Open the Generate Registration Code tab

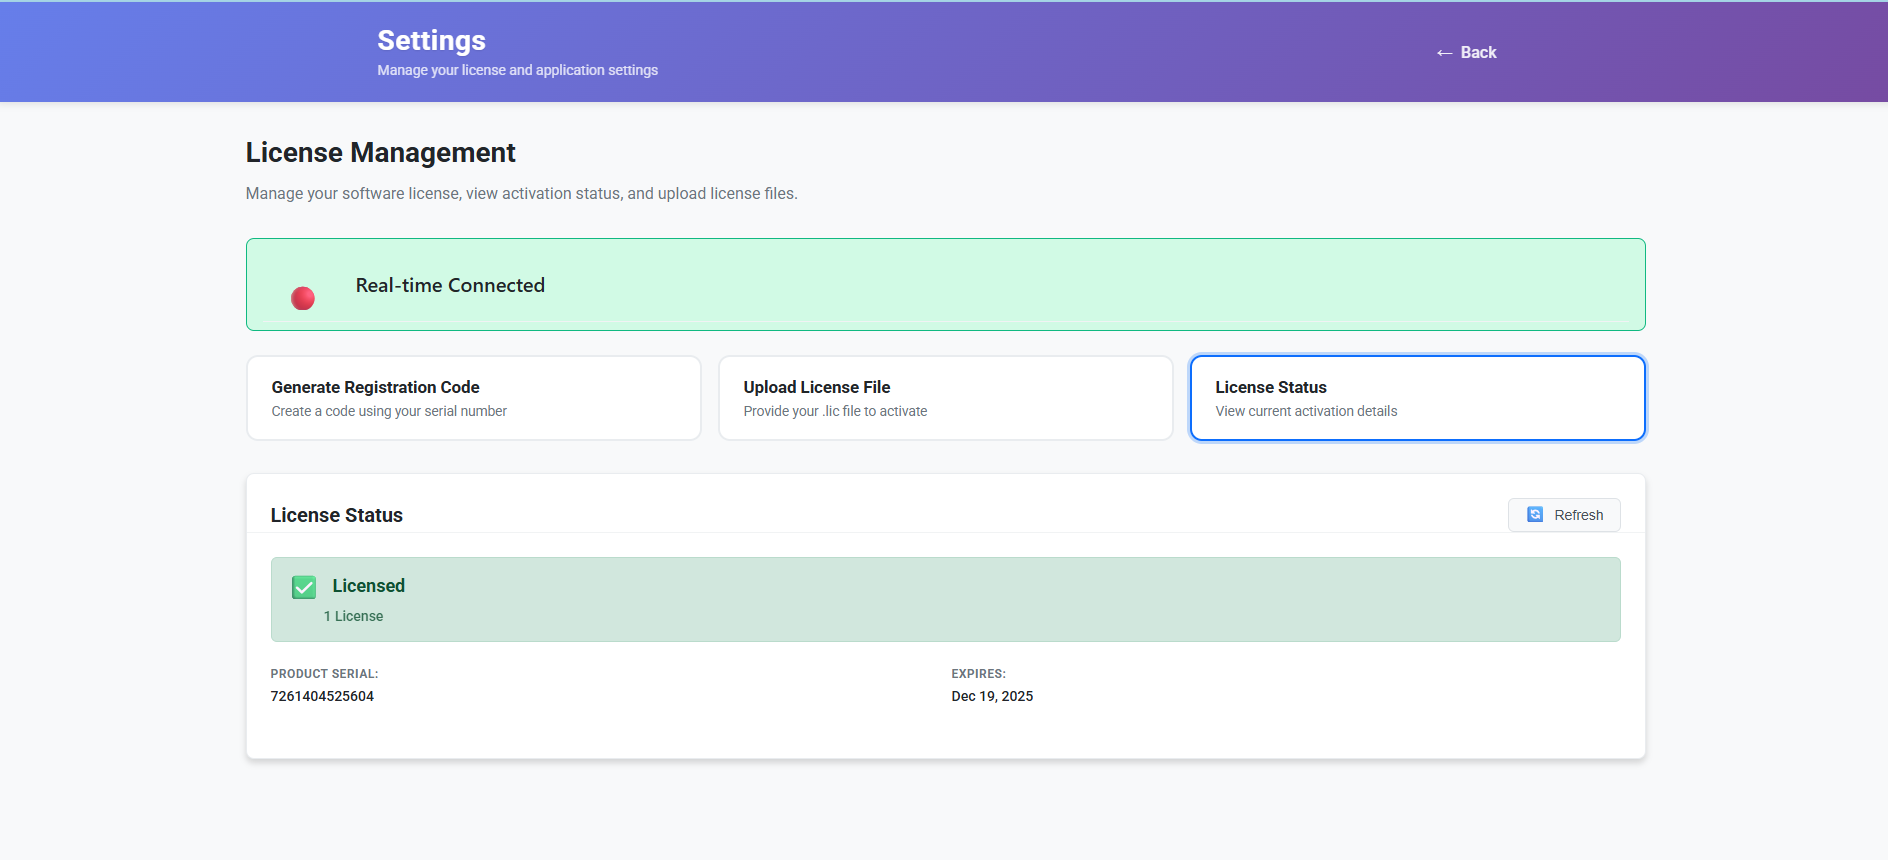point(473,398)
